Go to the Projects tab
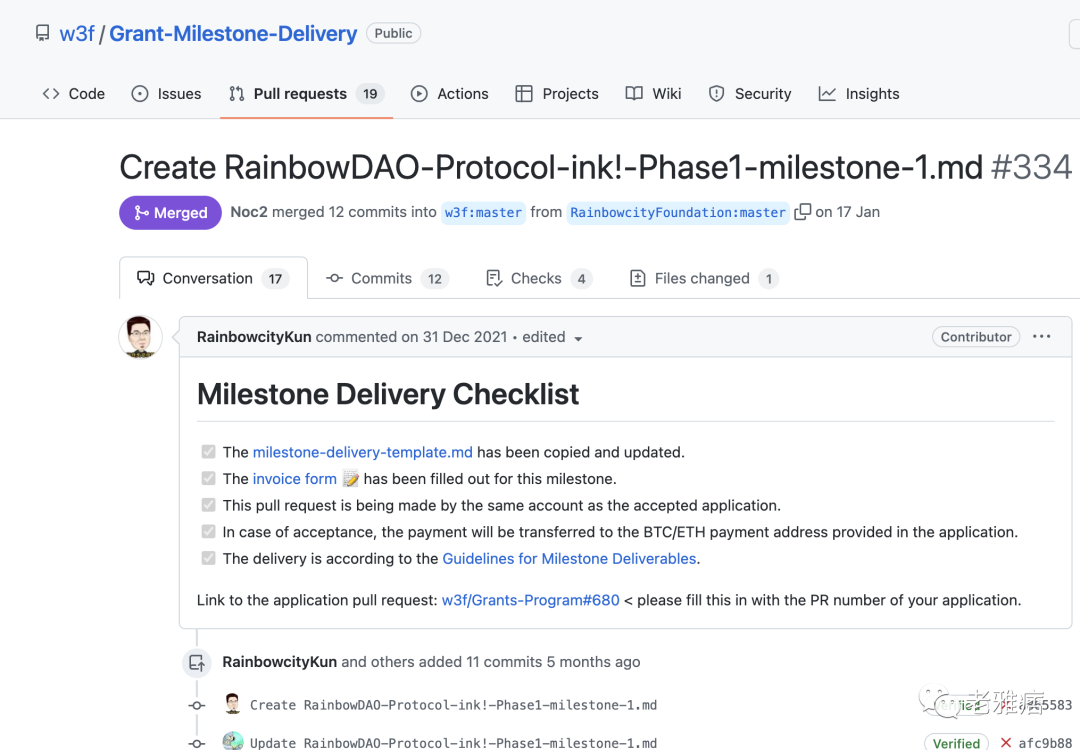This screenshot has width=1080, height=750. 557,94
